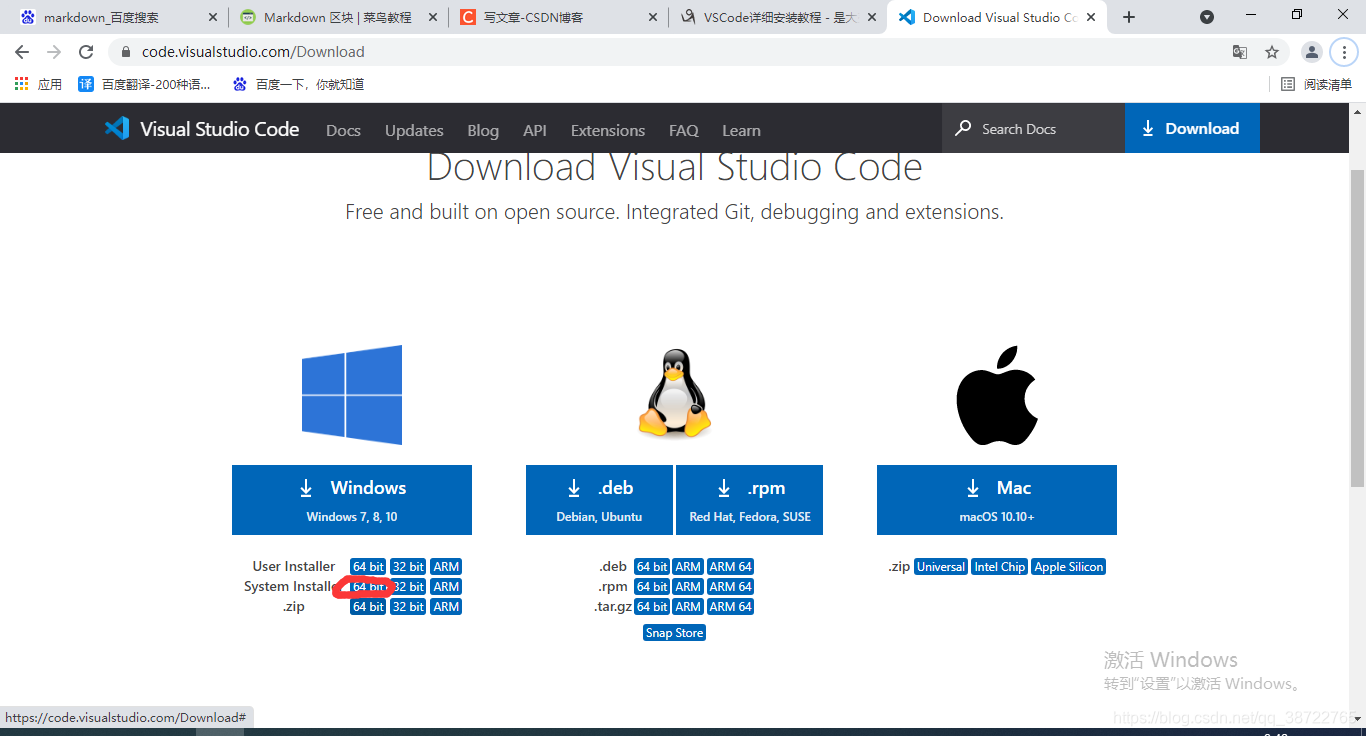
Task: Click the browser forward arrow
Action: tap(54, 52)
